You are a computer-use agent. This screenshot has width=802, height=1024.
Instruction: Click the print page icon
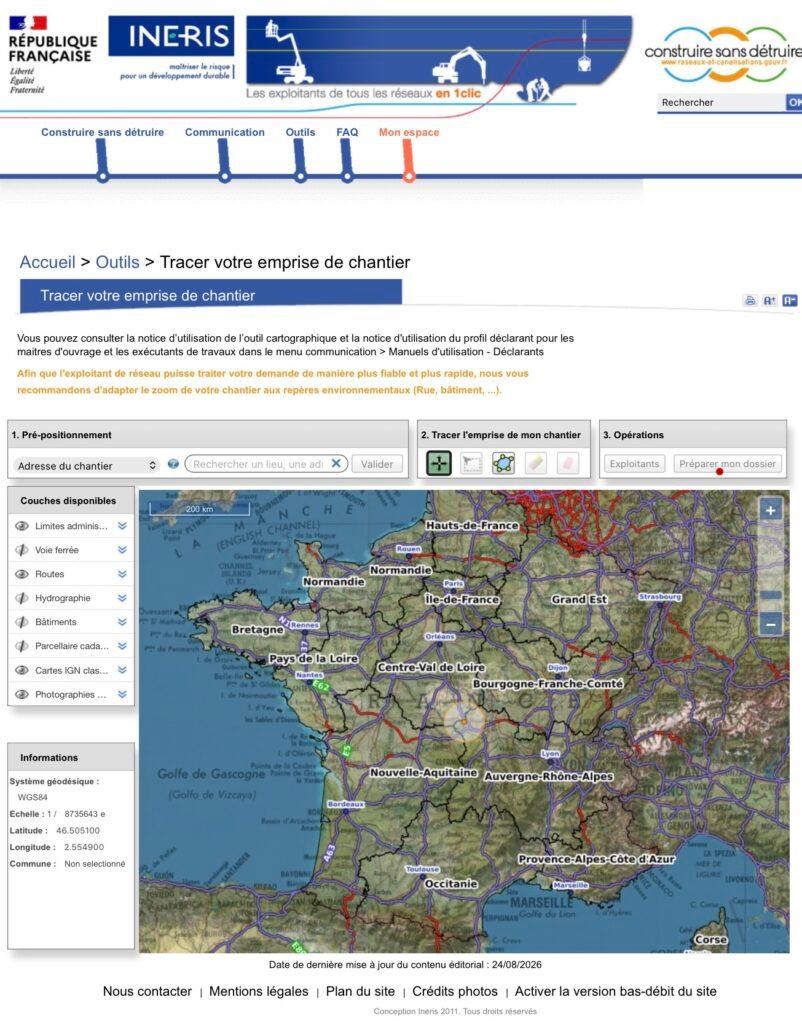(750, 300)
